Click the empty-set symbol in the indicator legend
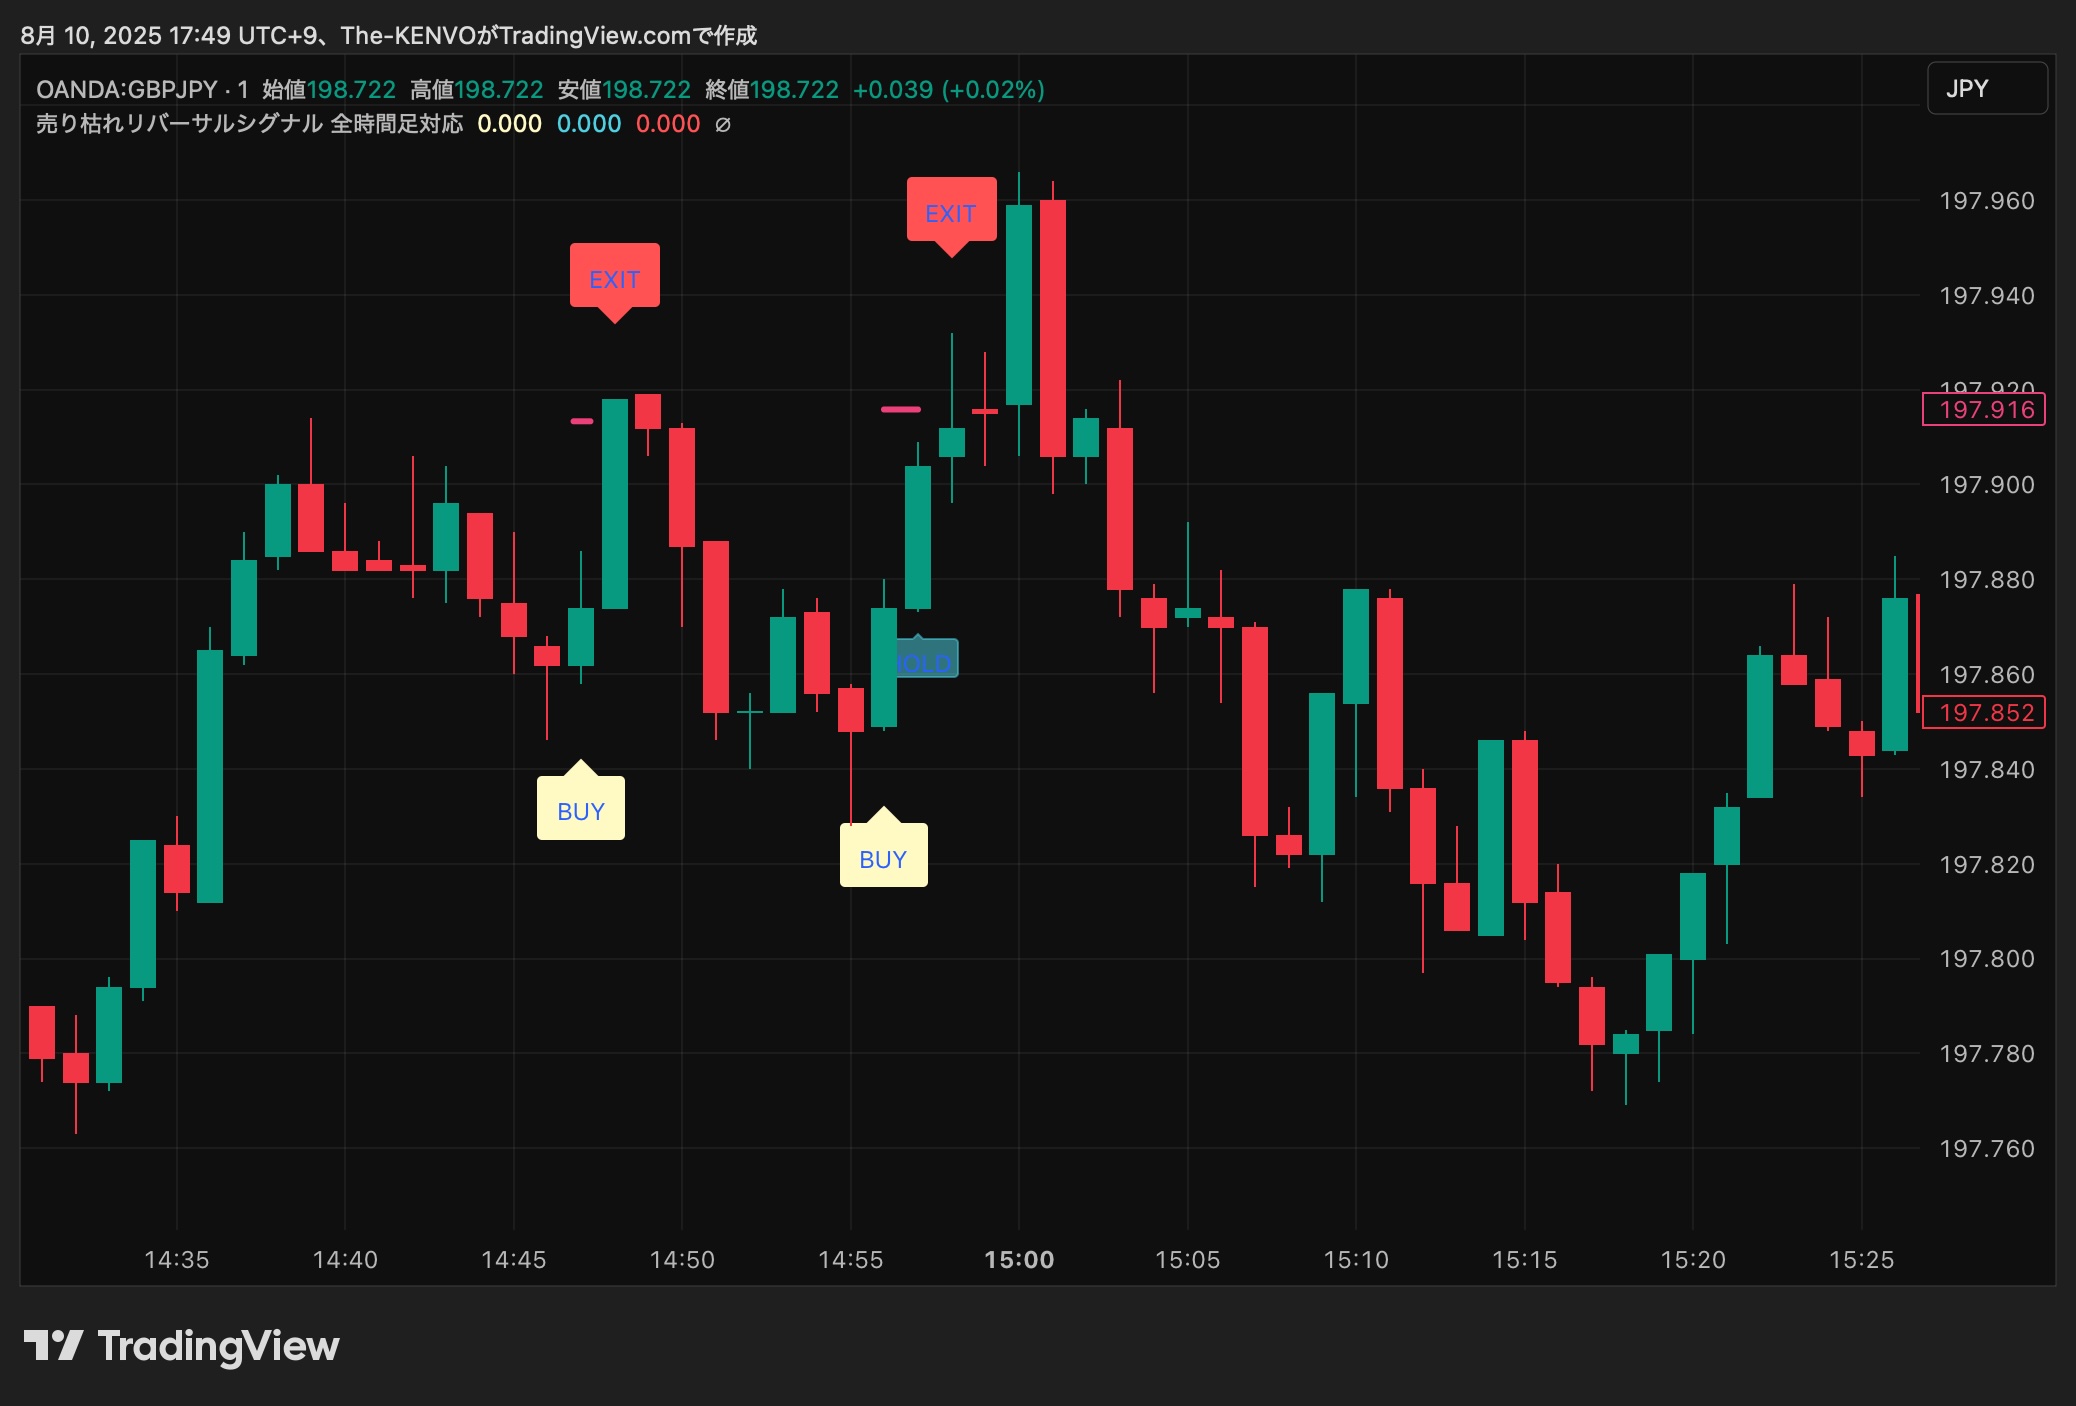Image resolution: width=2076 pixels, height=1406 pixels. pos(723,124)
